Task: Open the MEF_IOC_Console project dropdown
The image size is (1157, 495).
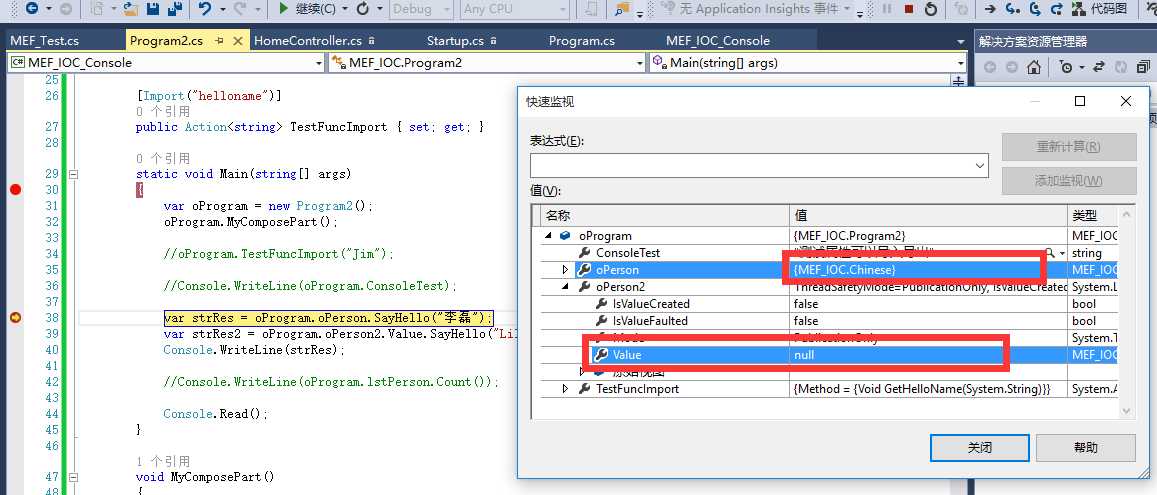Action: 319,63
